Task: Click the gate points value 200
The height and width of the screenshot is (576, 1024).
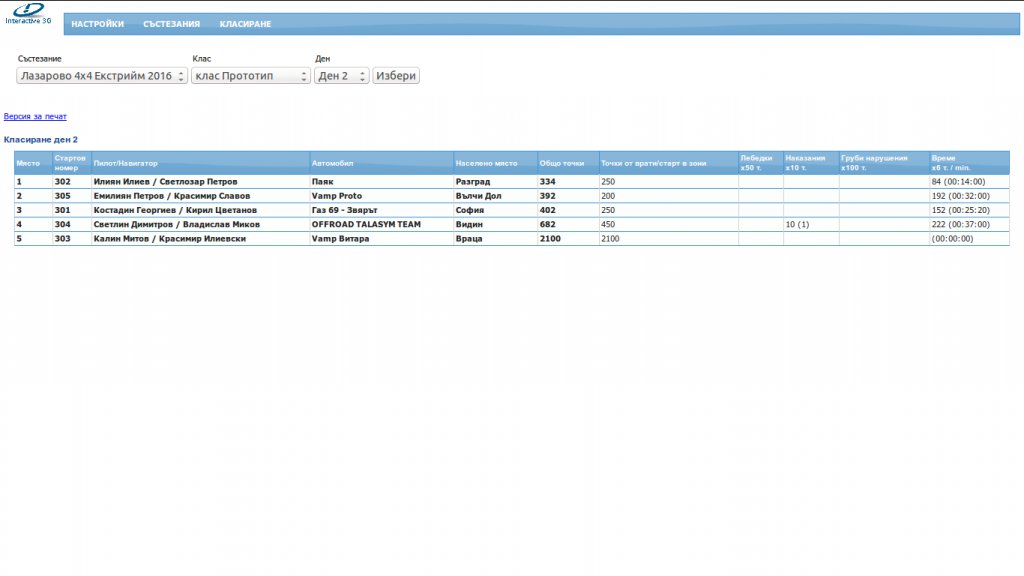Action: click(607, 196)
